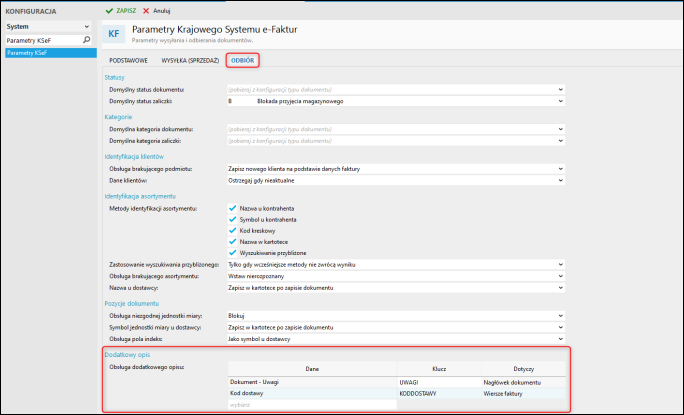Viewport: 684px width, 415px height.
Task: Disable the Kod kreskowy identification method
Action: 231,230
